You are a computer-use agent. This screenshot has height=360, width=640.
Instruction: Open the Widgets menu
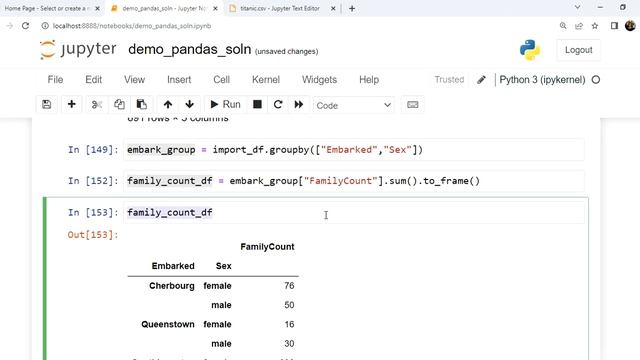click(x=319, y=80)
